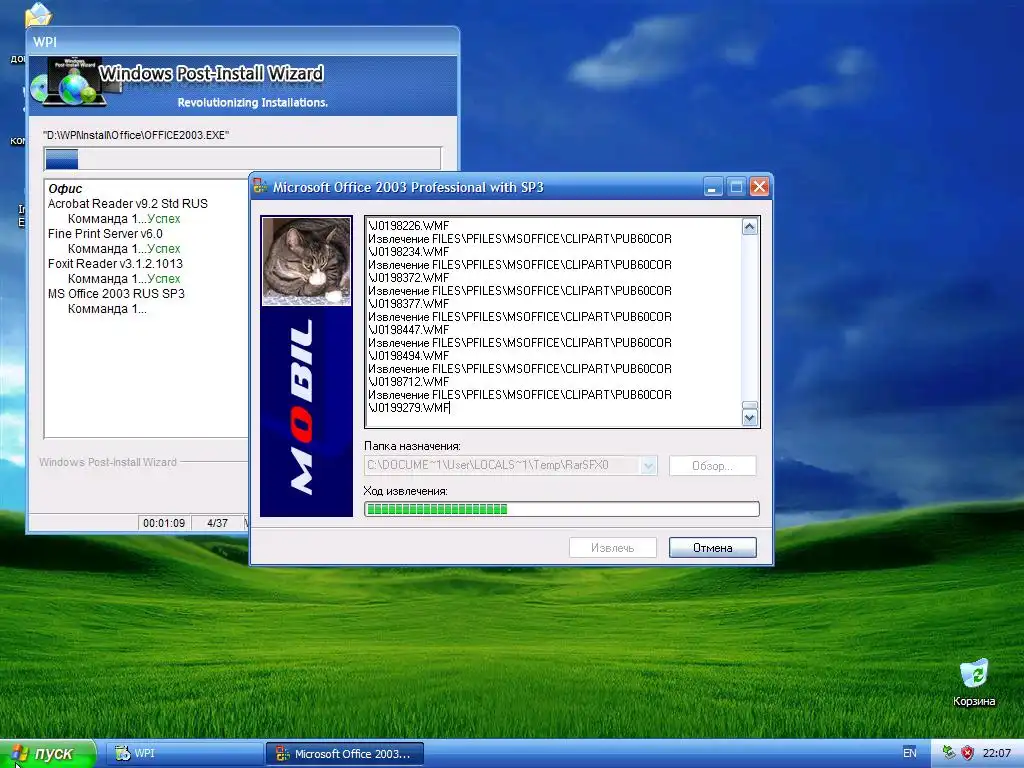The image size is (1024, 768).
Task: Click the red security shield tray icon
Action: pyautogui.click(x=968, y=753)
